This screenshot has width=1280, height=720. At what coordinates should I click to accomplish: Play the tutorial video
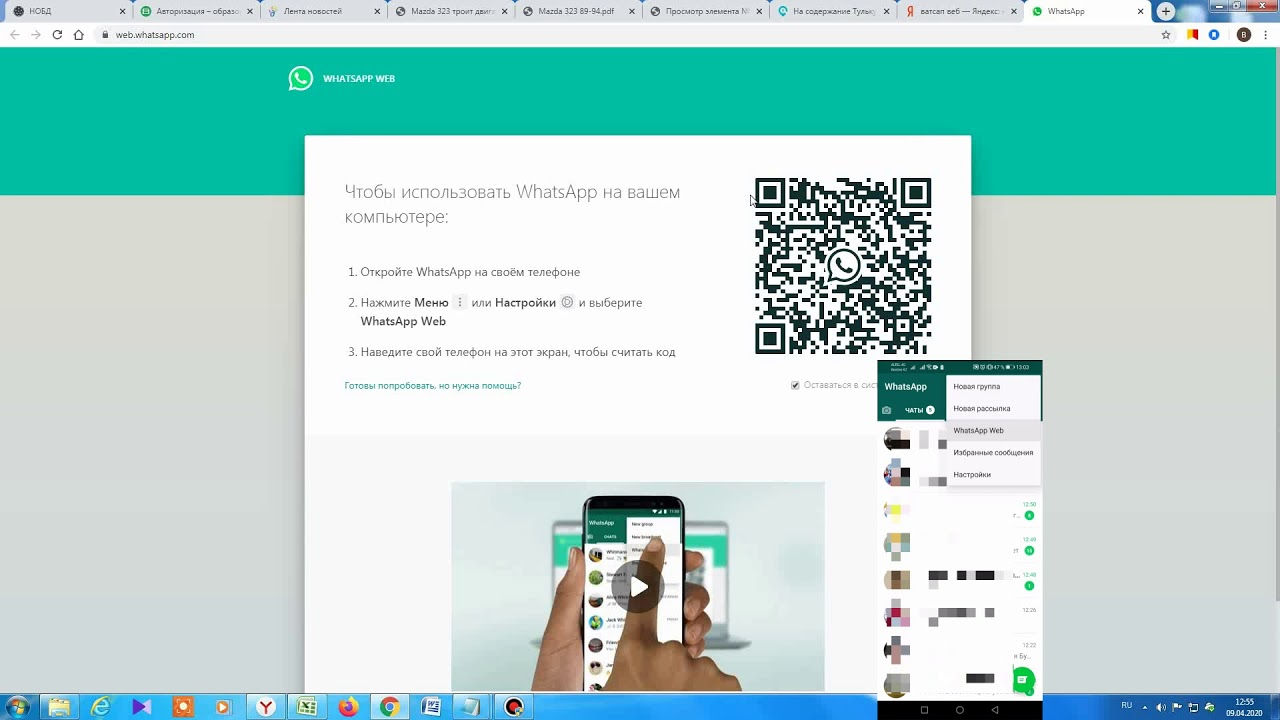point(638,587)
